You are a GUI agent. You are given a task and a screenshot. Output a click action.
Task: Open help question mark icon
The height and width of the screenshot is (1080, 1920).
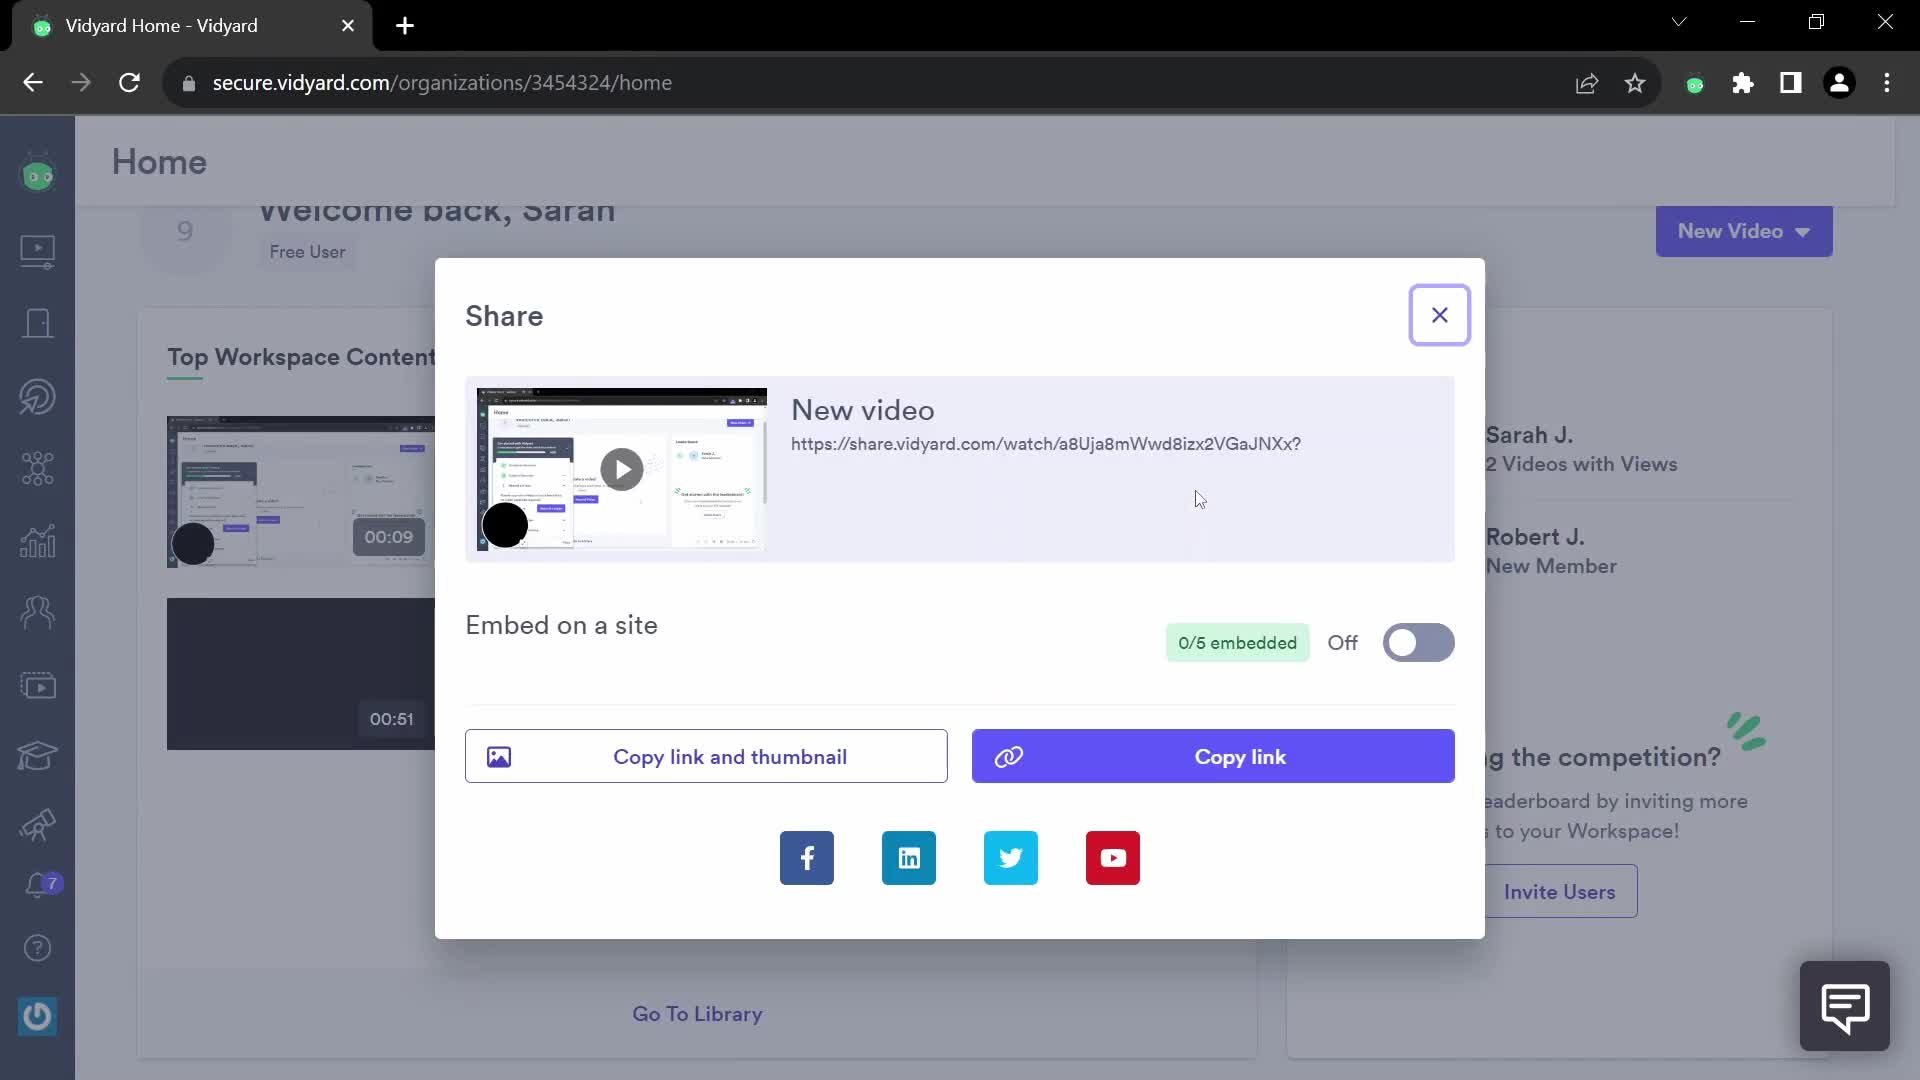38,948
